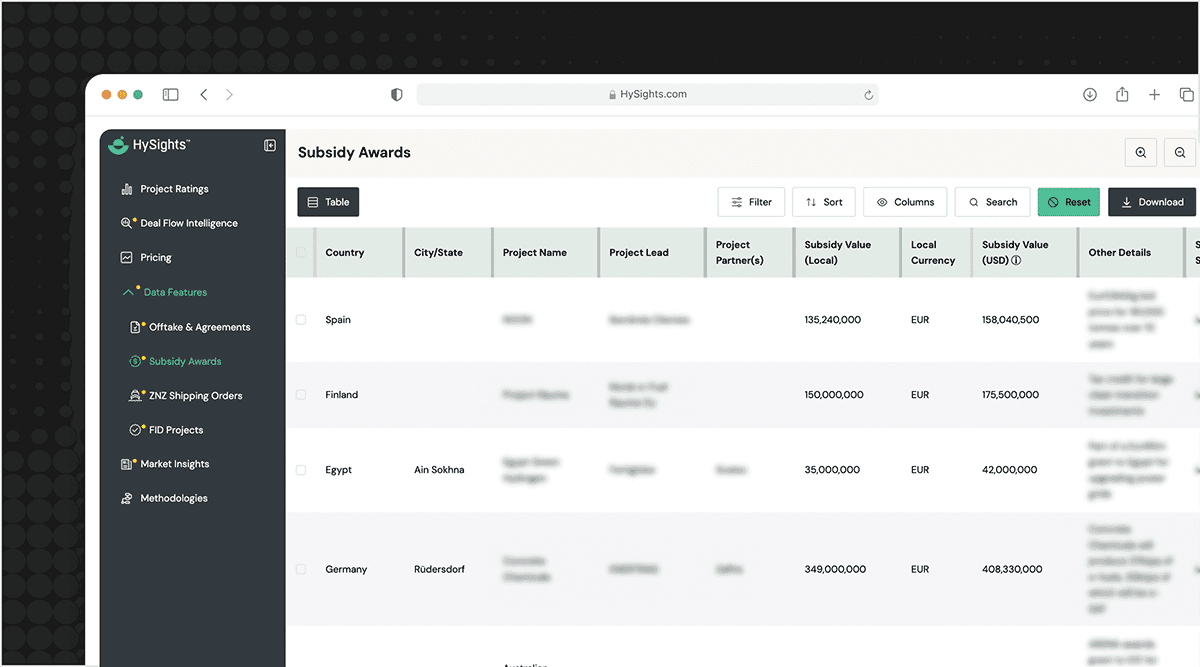Click the info icon beside Subsidy Value (USD)
1200x667 pixels.
pyautogui.click(x=1016, y=261)
